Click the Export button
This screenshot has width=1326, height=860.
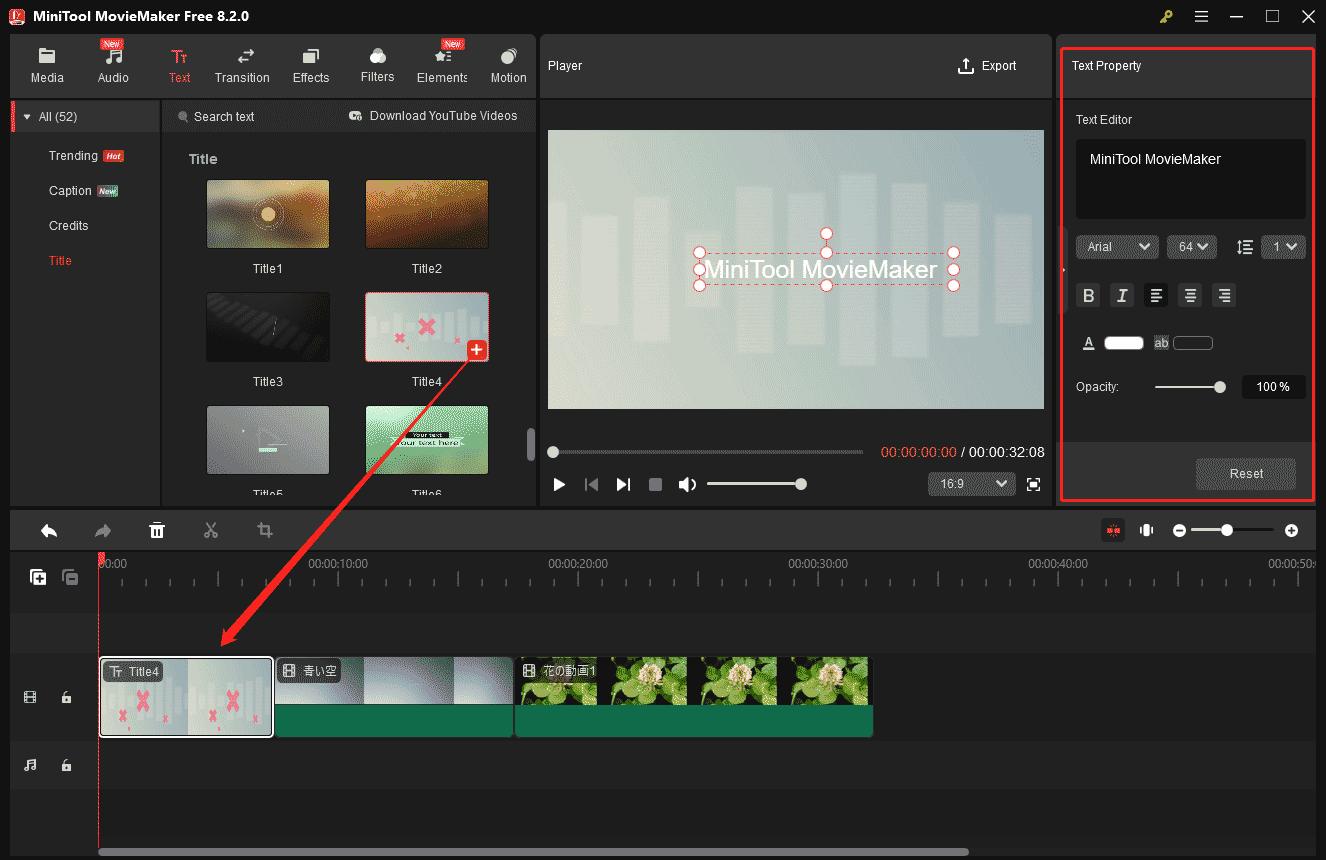click(987, 66)
